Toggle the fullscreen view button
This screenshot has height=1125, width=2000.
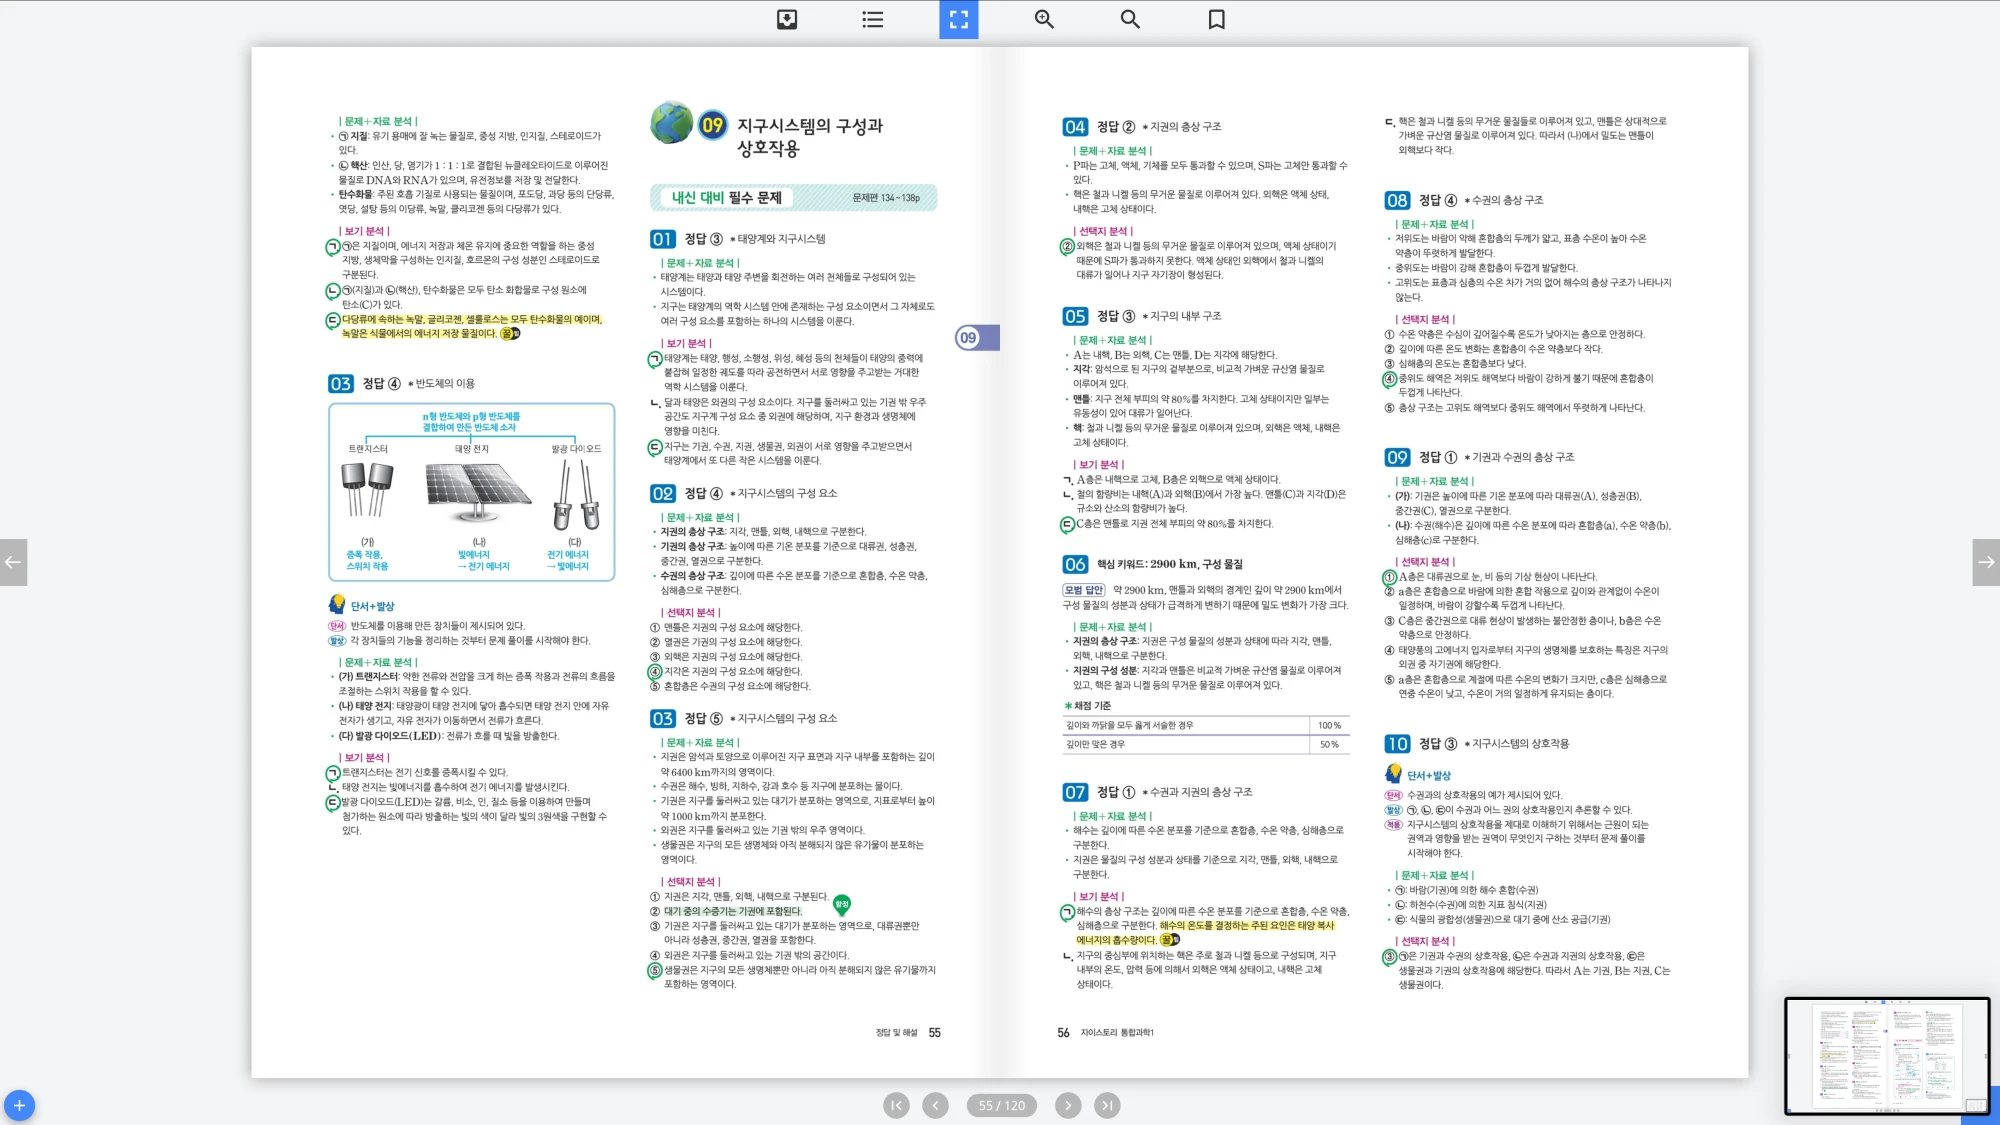(x=958, y=19)
